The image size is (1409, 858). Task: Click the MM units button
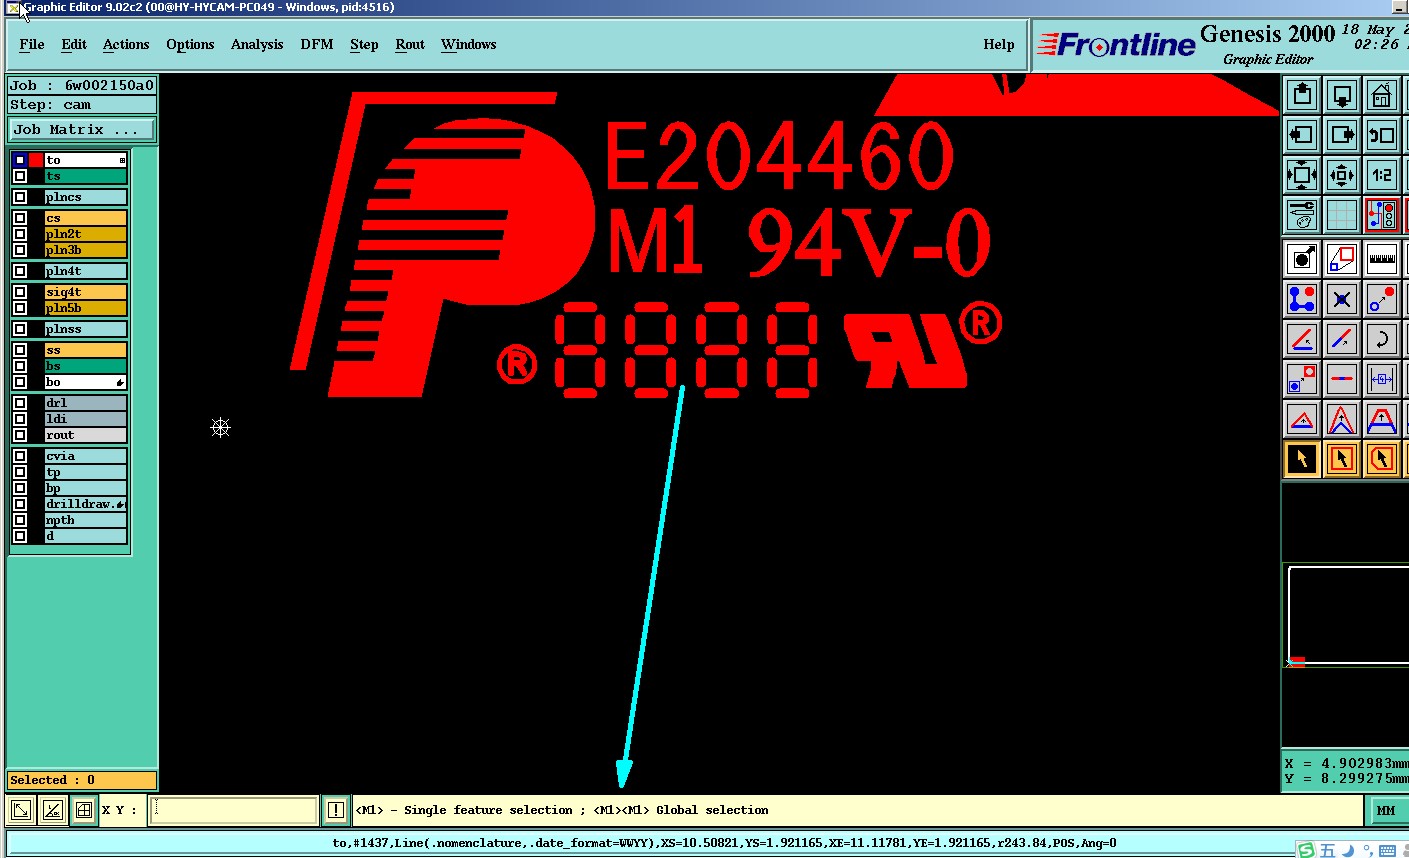[1386, 810]
